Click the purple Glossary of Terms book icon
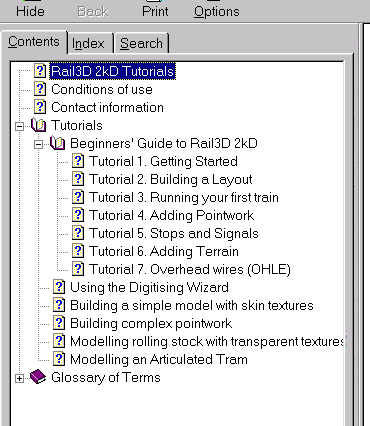The width and height of the screenshot is (370, 426). [38, 377]
